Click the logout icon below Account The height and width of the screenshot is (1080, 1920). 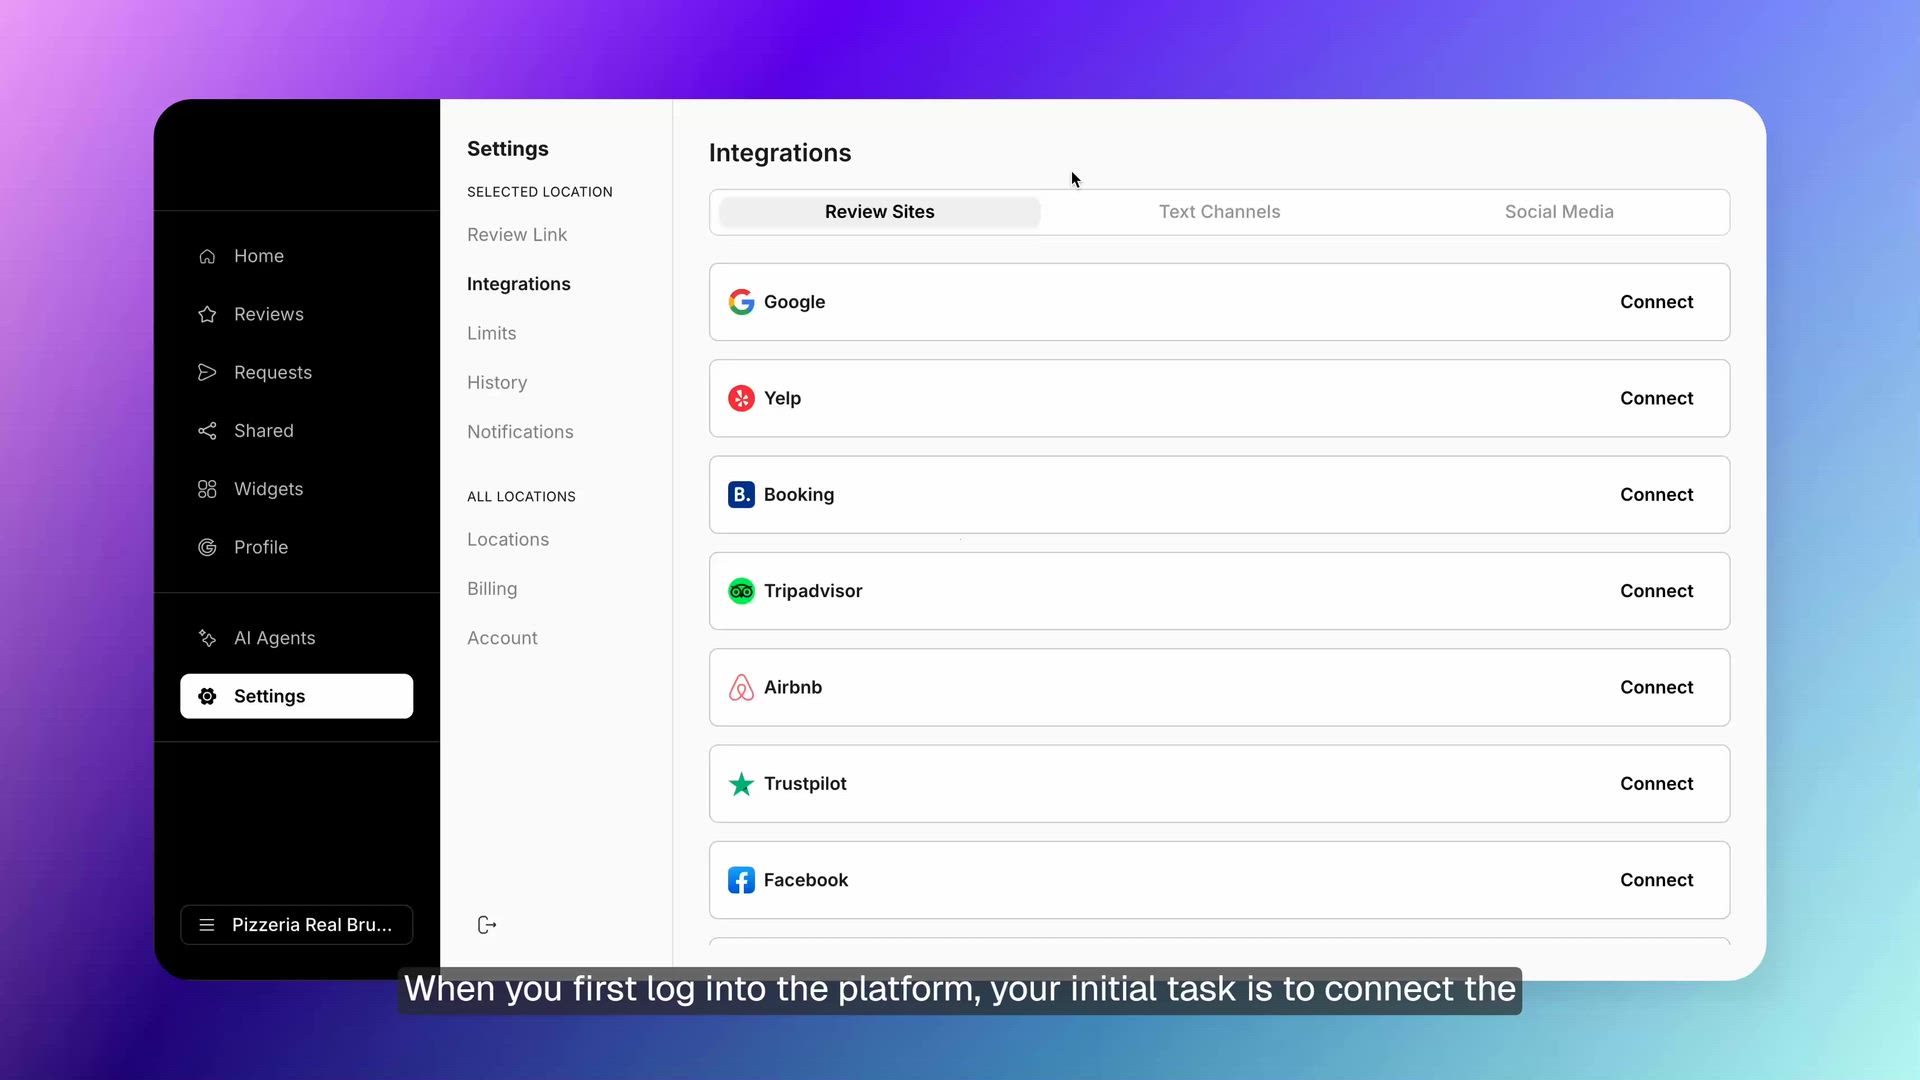pyautogui.click(x=487, y=925)
